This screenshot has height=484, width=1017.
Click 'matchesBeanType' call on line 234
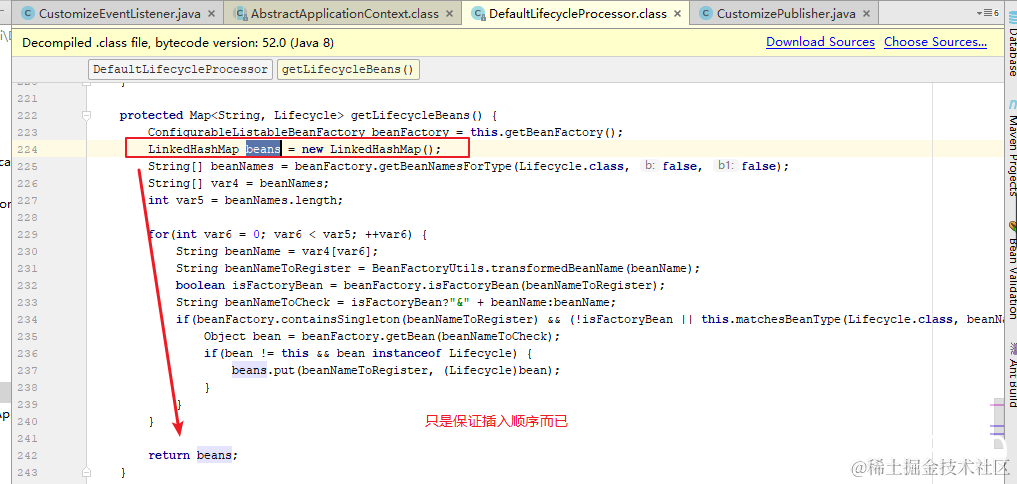(789, 319)
